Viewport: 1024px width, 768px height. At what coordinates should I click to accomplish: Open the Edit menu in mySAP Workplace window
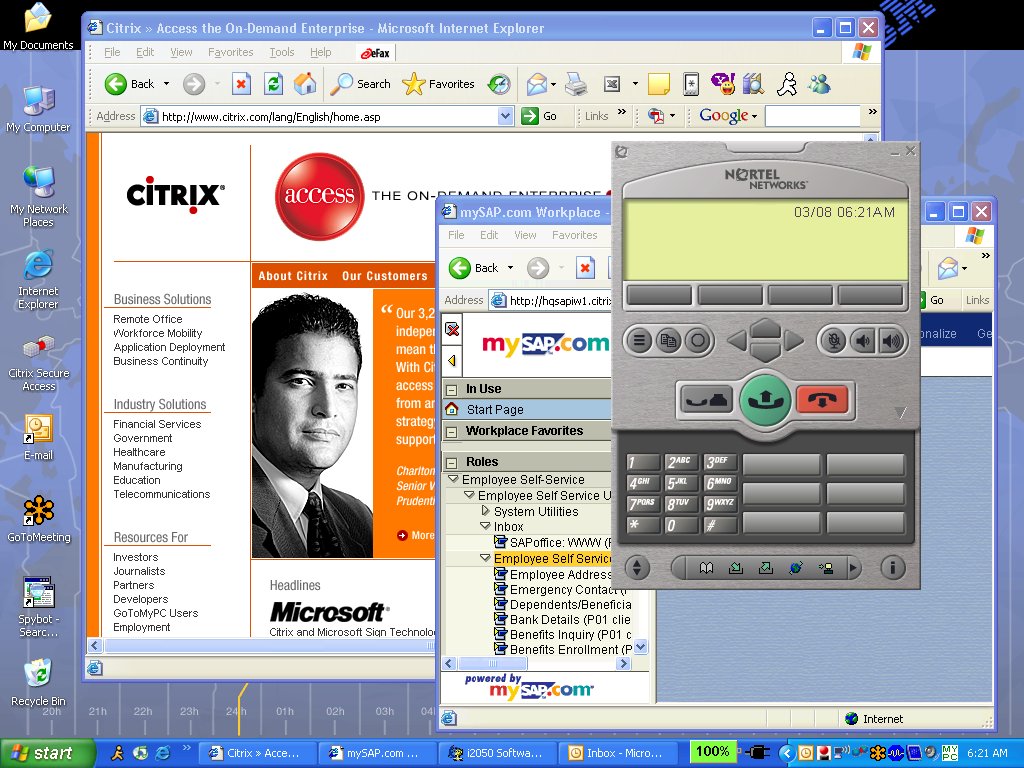[488, 235]
